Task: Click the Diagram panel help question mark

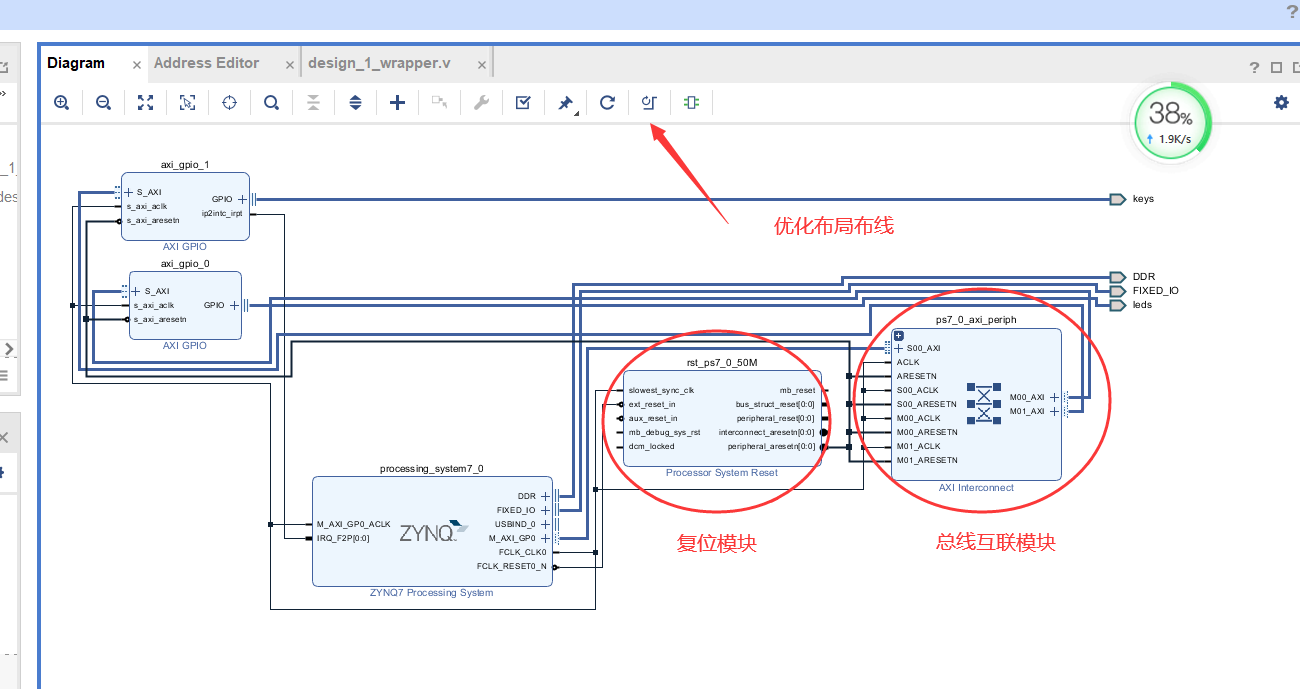Action: point(1254,68)
